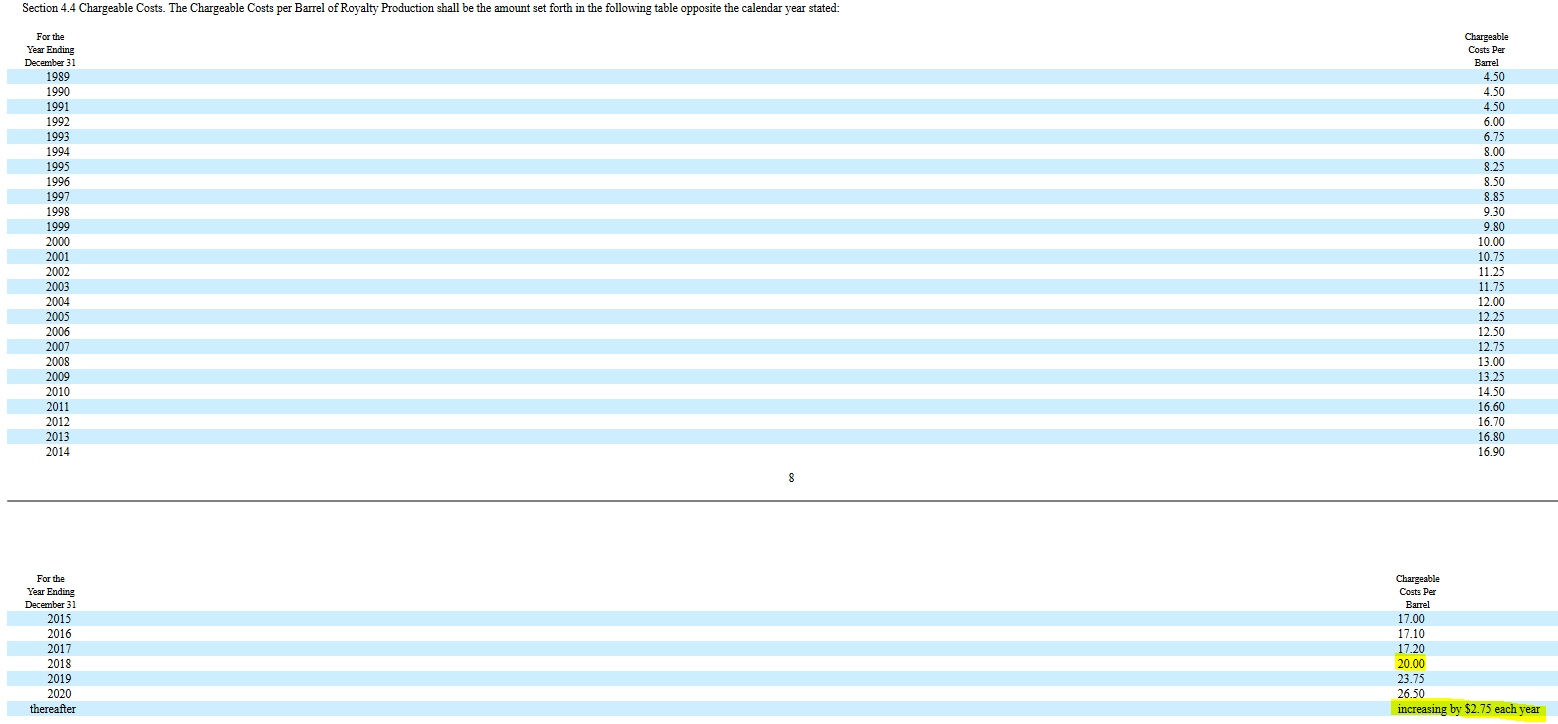Image resolution: width=1558 pixels, height=724 pixels.
Task: Click the 12.00 cost value
Action: [1491, 301]
